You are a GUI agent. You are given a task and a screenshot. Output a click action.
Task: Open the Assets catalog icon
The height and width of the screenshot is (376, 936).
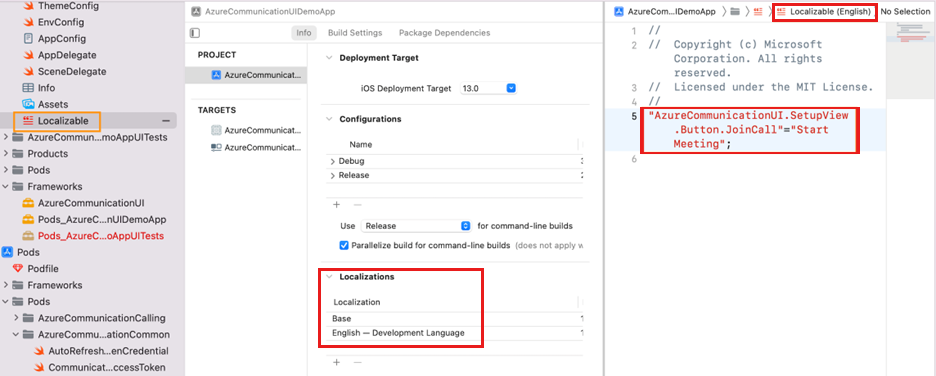[27, 104]
